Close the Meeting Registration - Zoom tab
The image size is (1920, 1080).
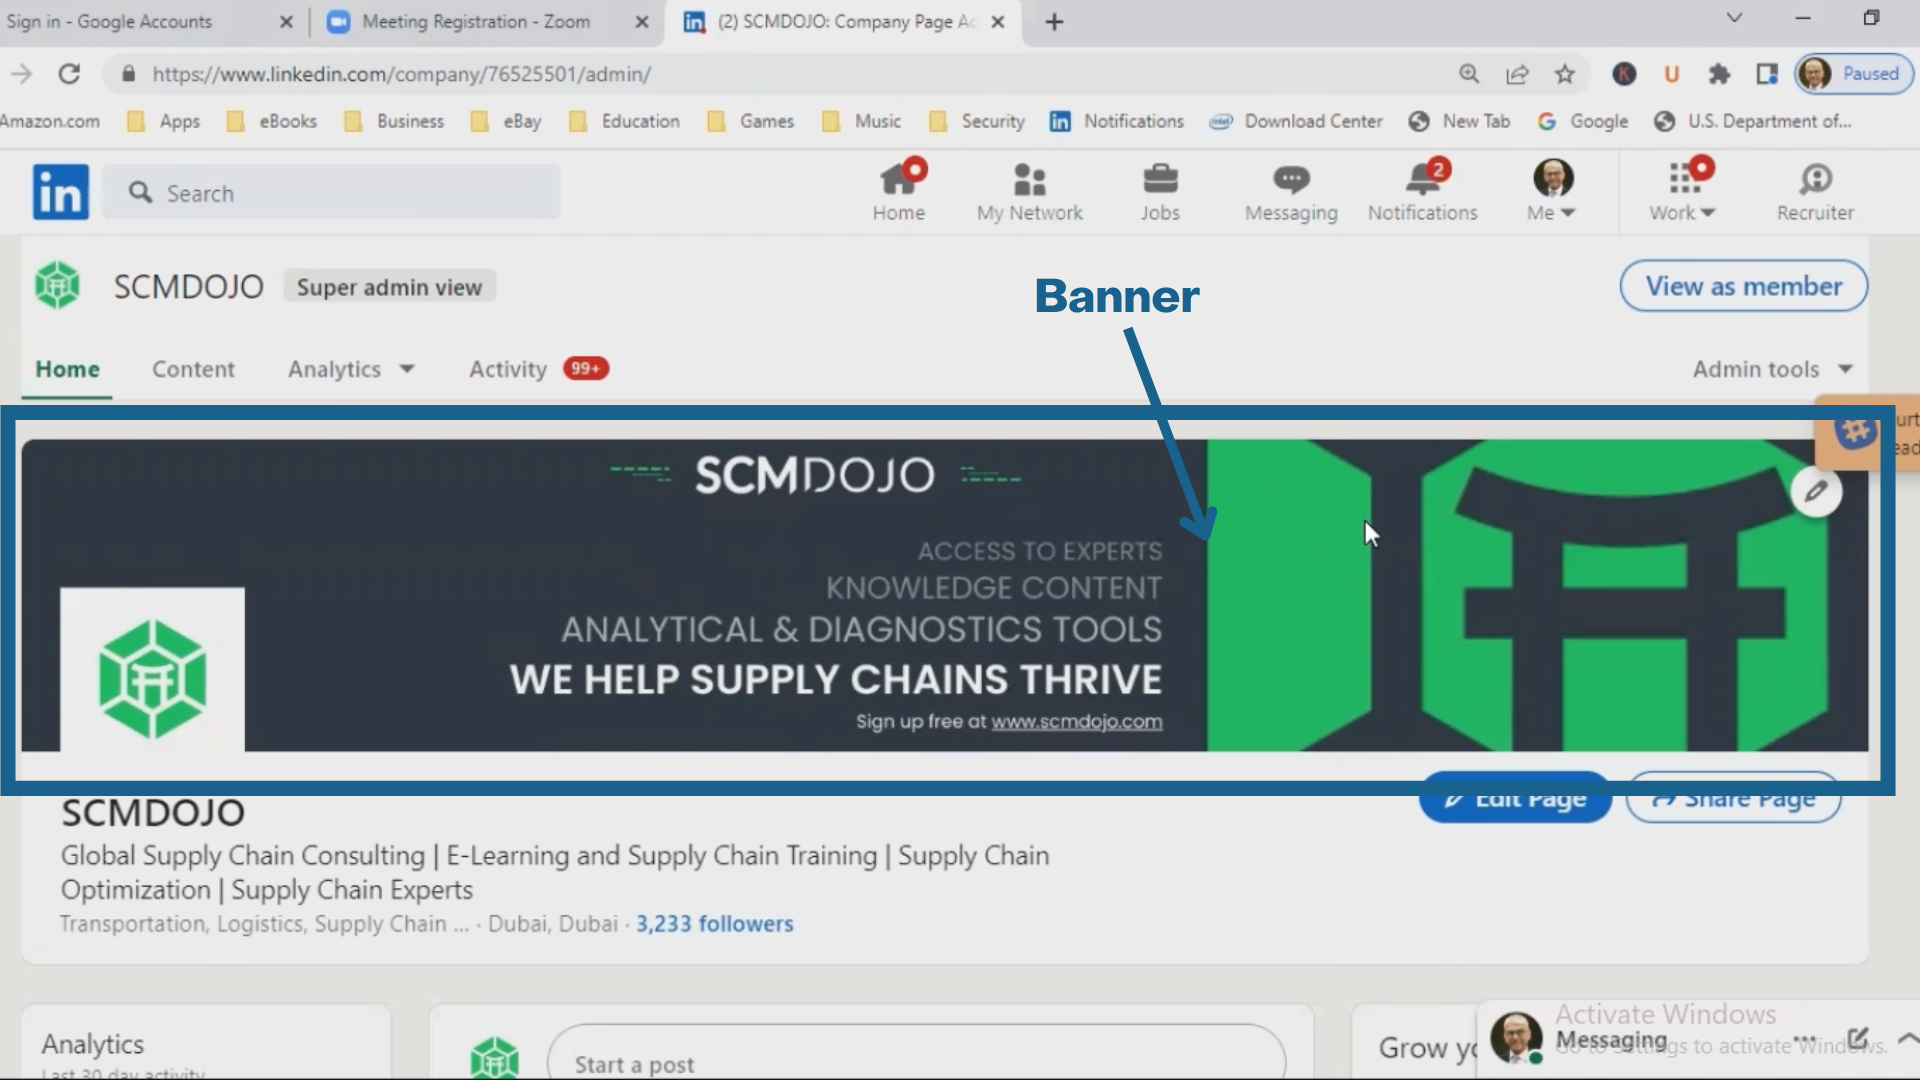click(642, 22)
